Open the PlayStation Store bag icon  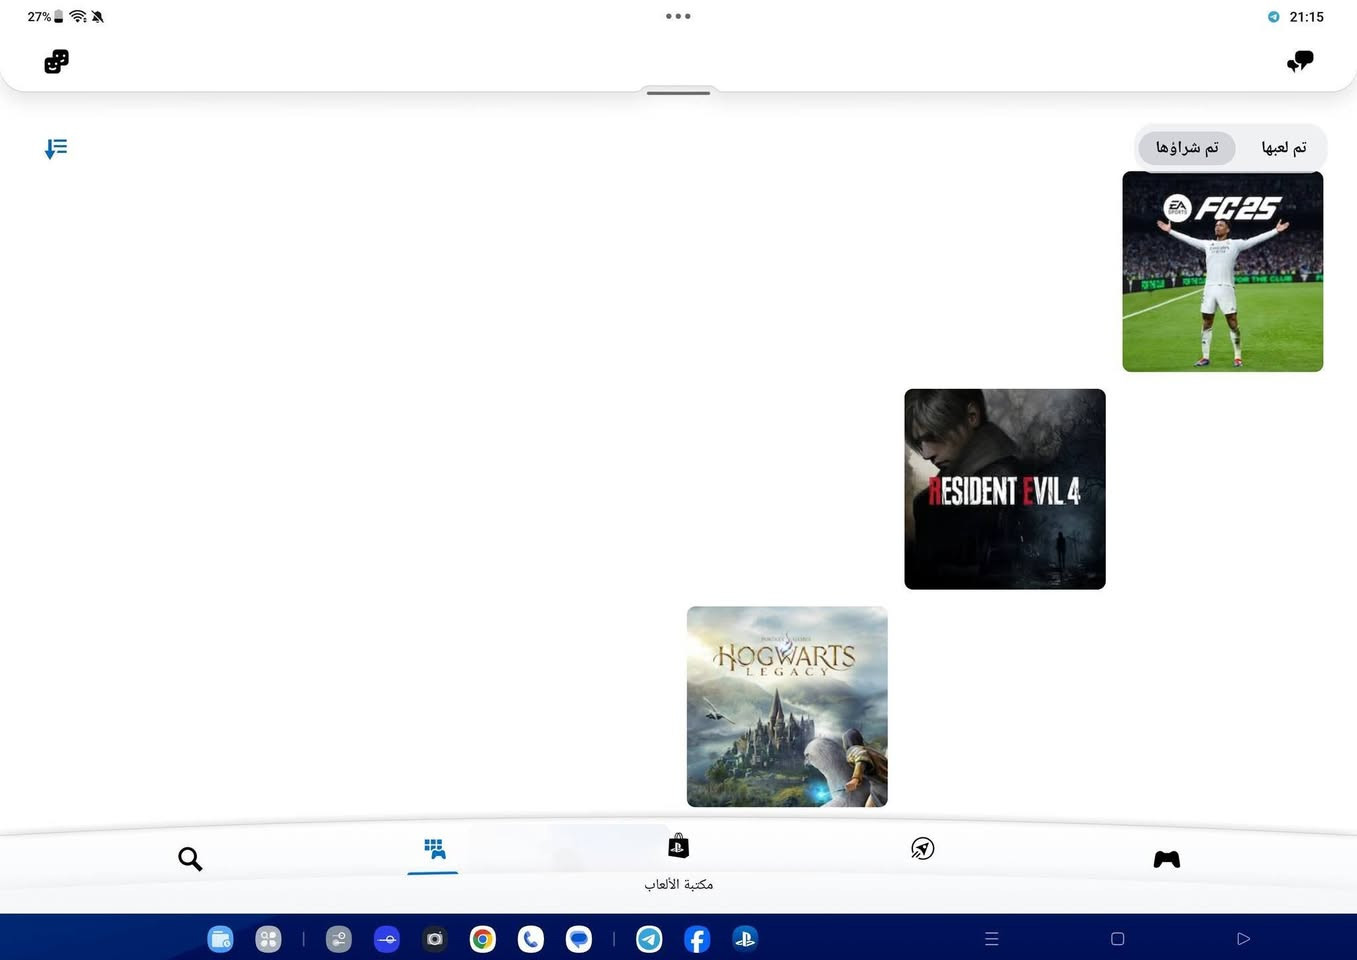pos(678,846)
